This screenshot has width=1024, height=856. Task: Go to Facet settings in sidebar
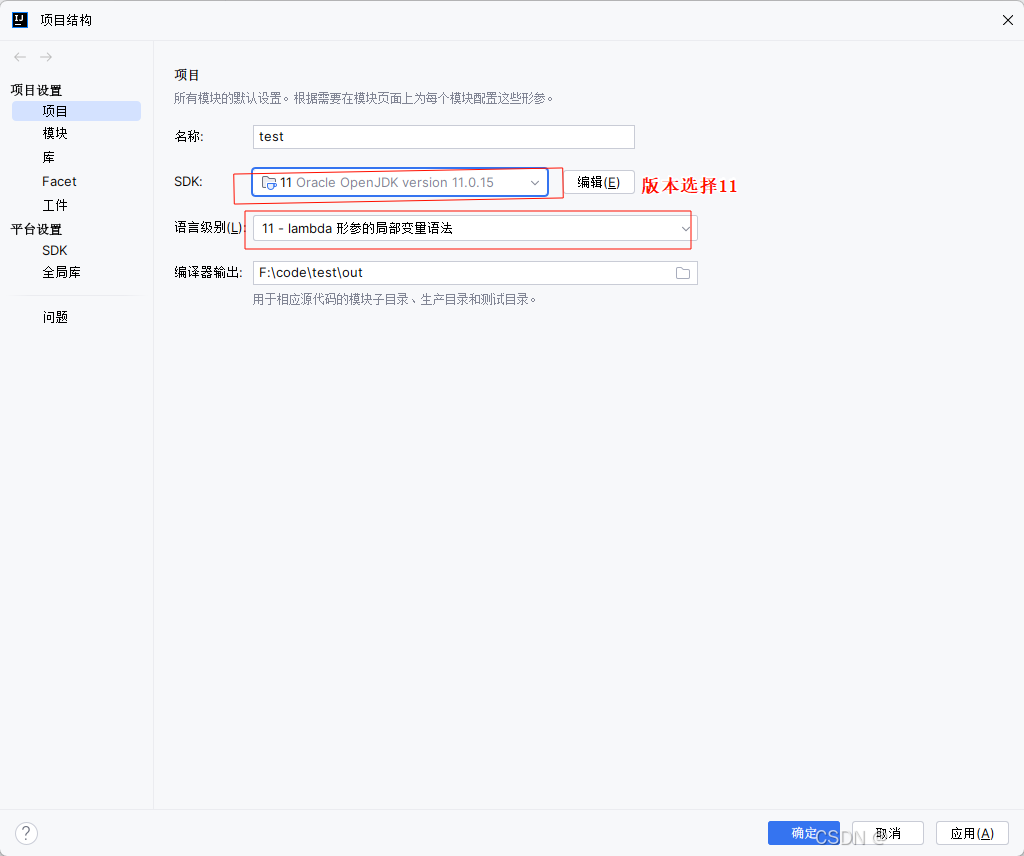coord(59,182)
